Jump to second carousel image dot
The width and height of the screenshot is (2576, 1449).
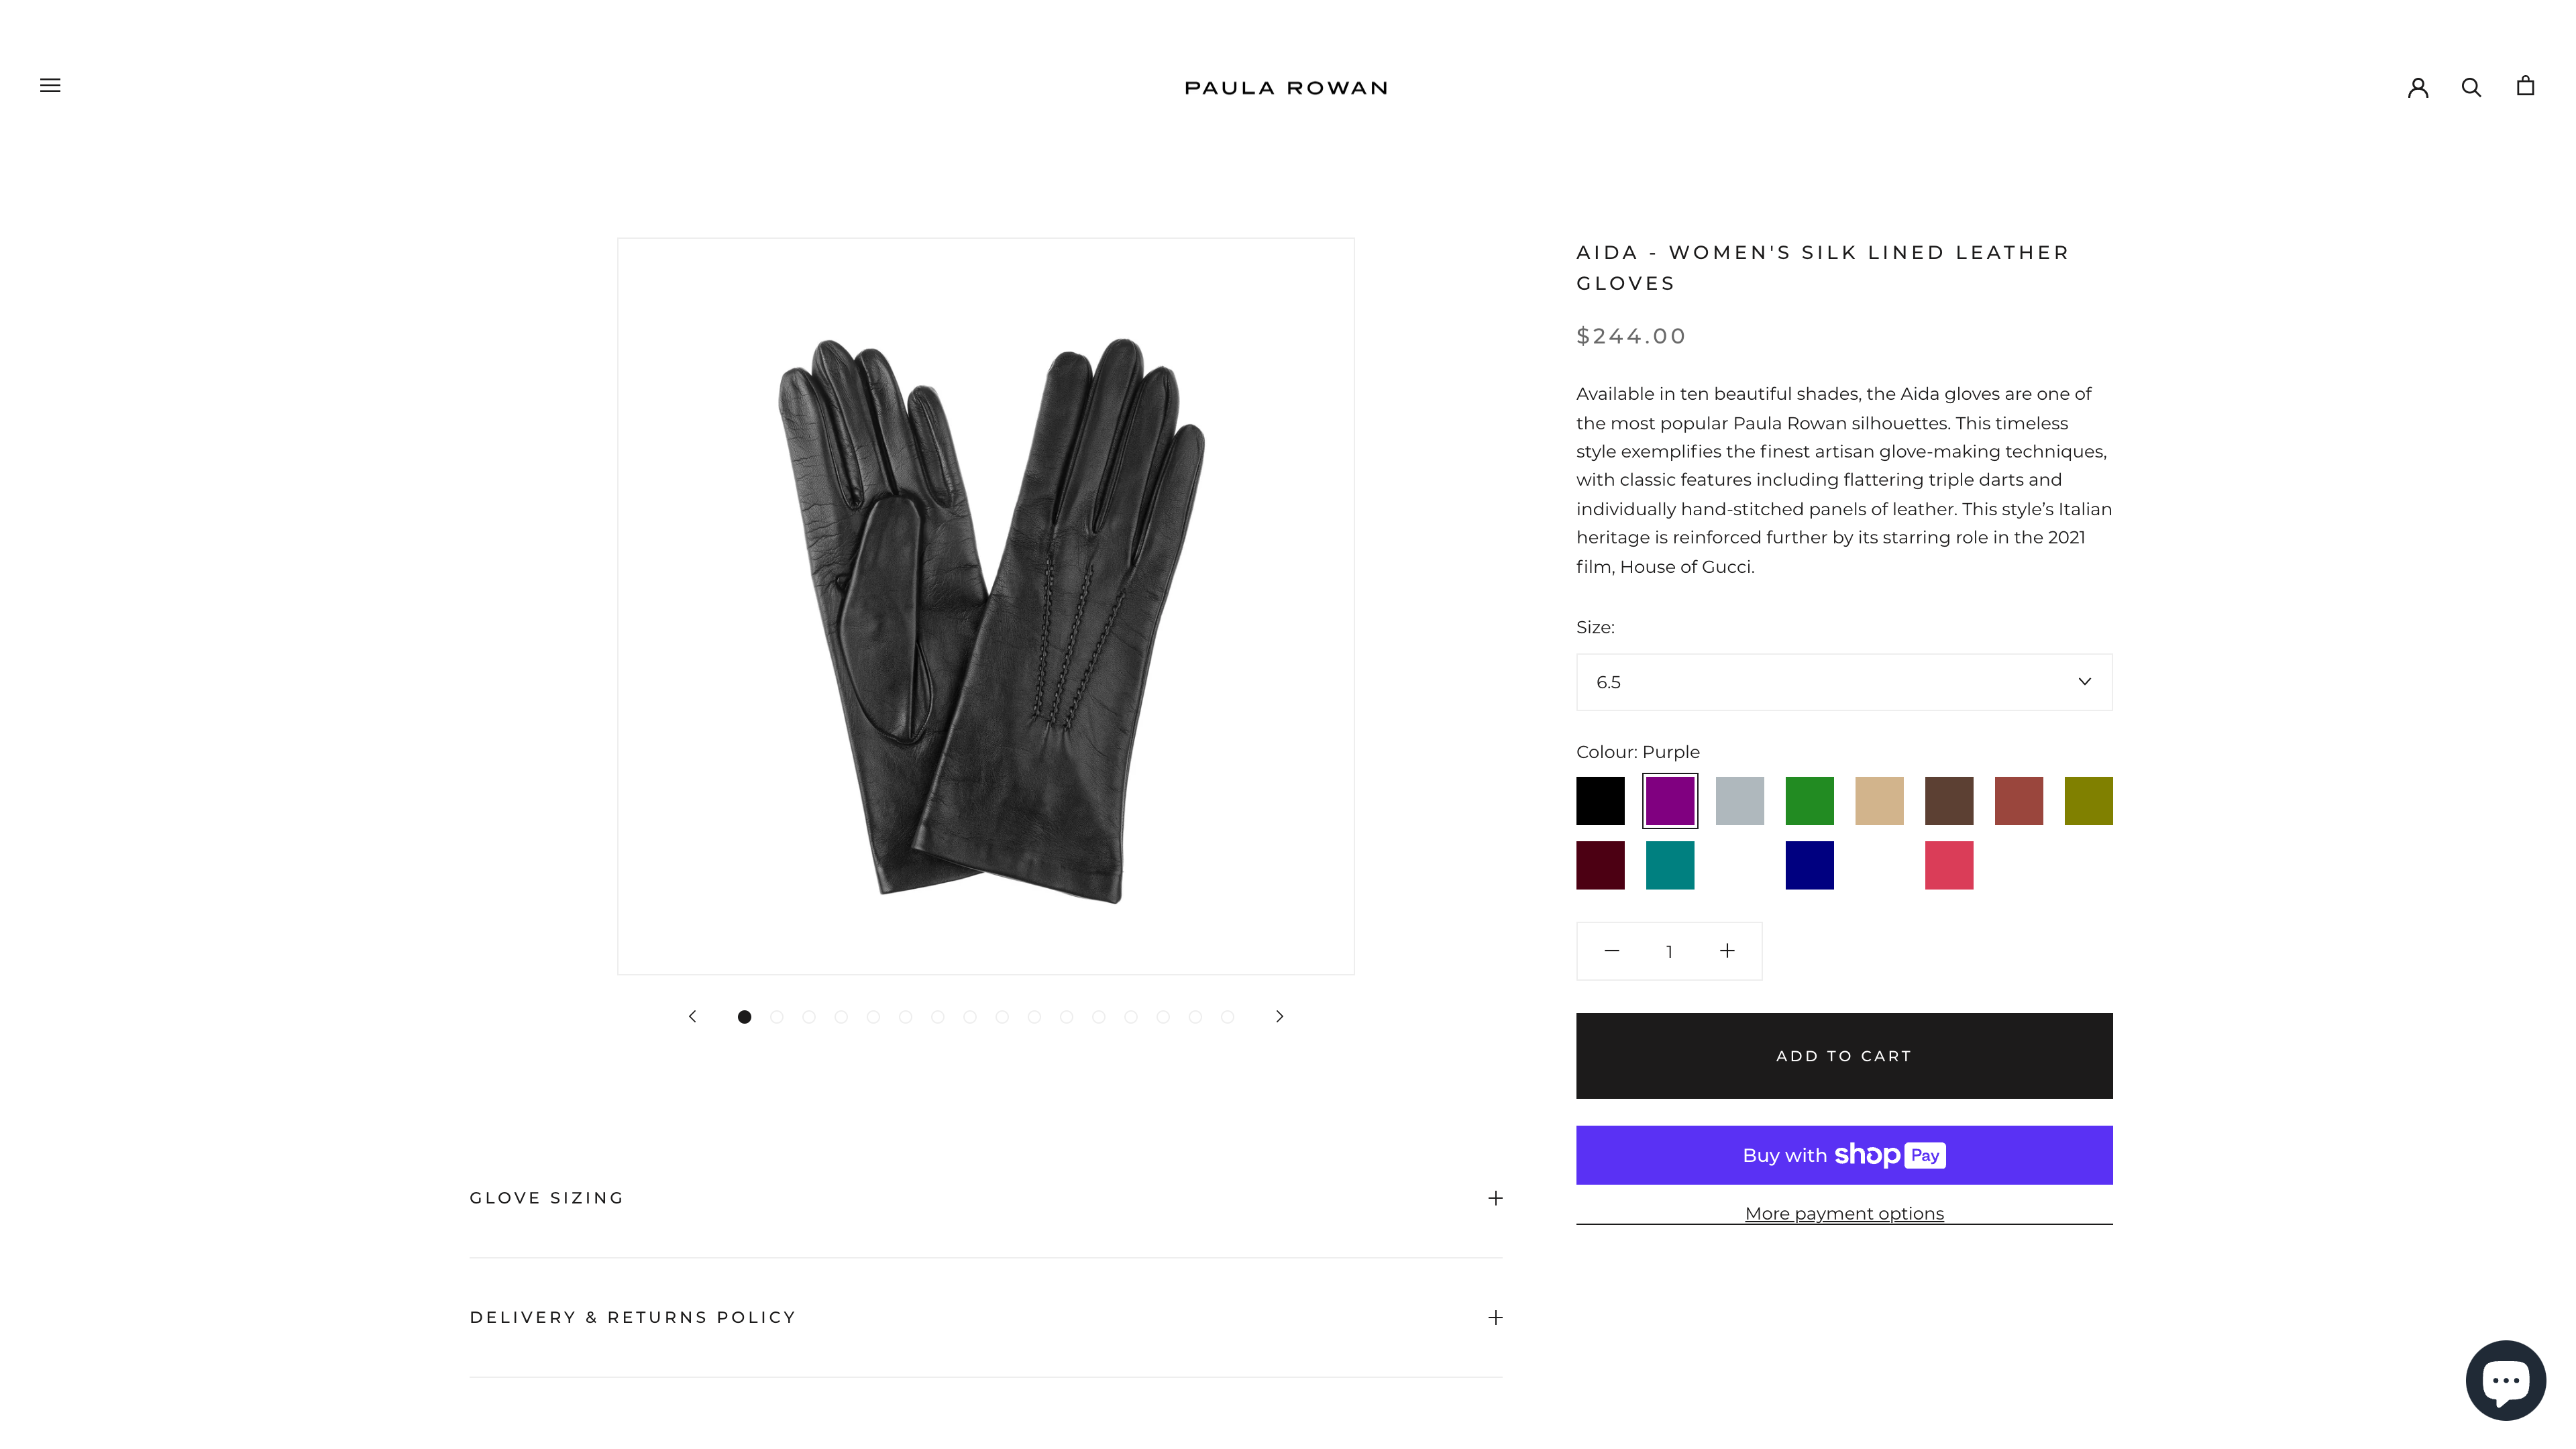pyautogui.click(x=776, y=1017)
